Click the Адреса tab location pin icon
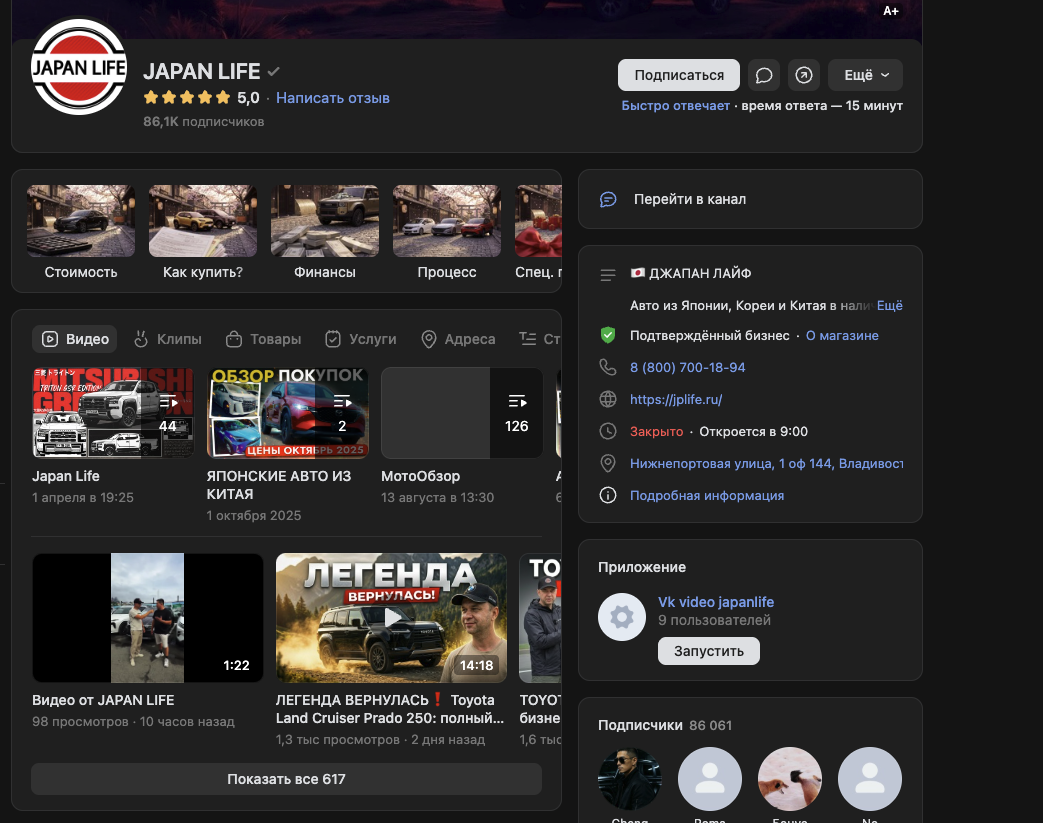1043x823 pixels. click(429, 339)
